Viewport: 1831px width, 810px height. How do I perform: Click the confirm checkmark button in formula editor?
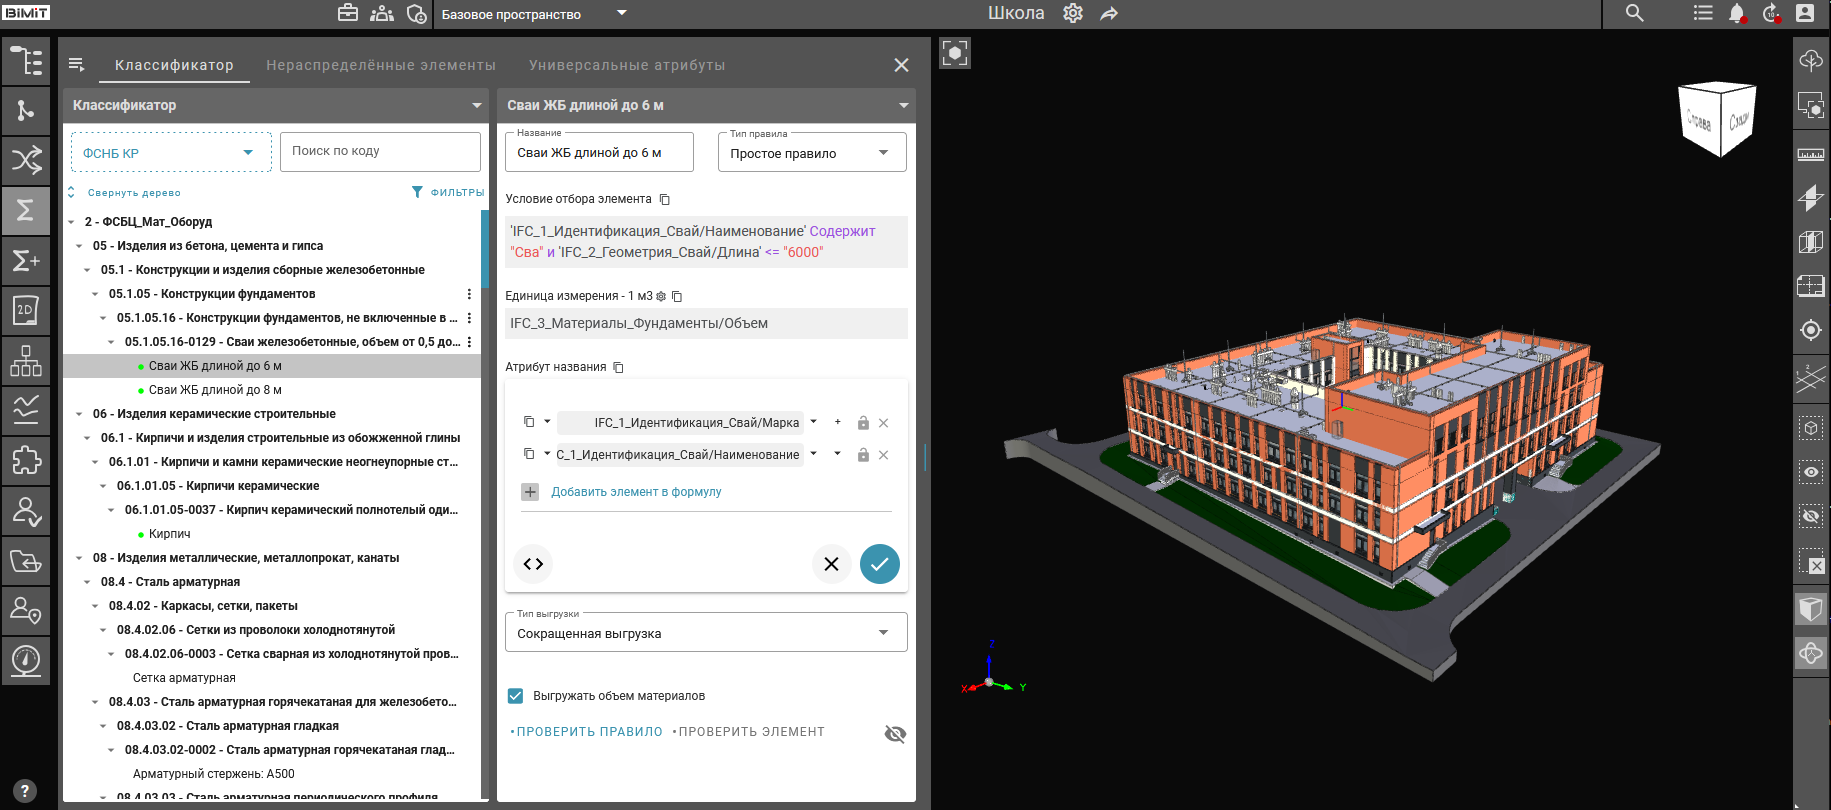click(880, 564)
